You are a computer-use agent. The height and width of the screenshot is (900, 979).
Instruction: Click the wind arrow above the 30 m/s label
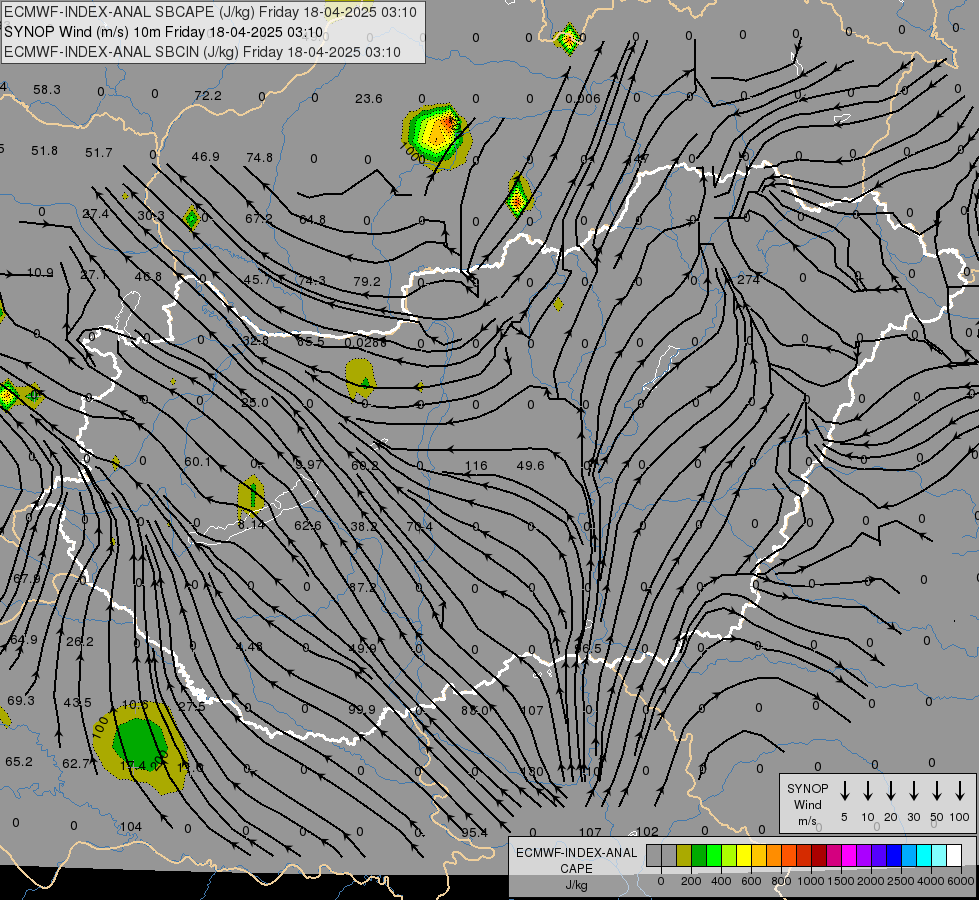tap(913, 791)
